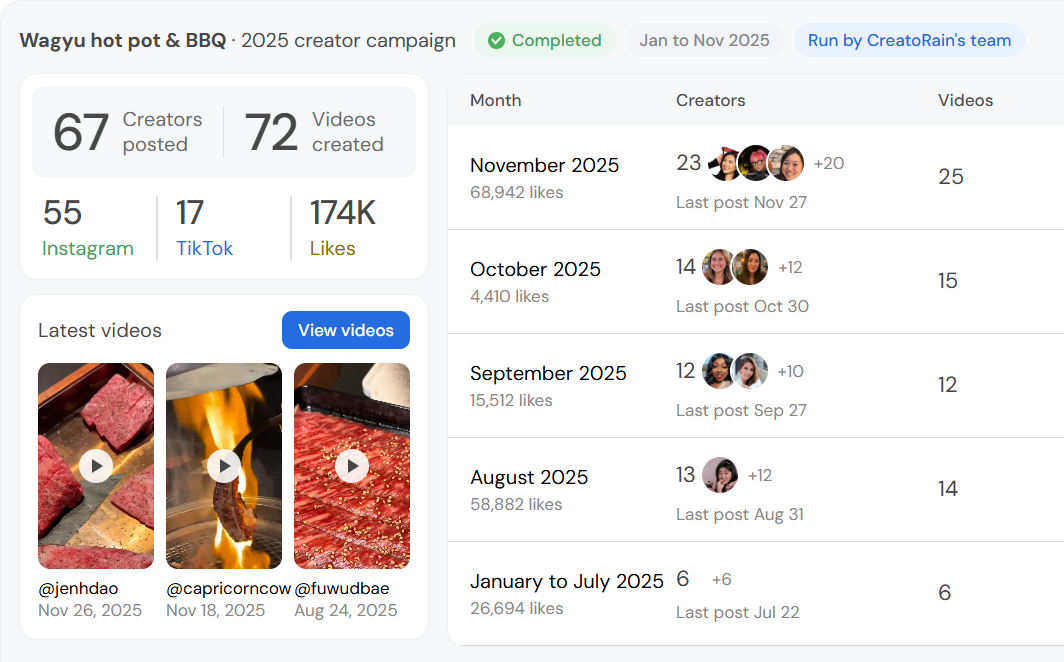Screen dimensions: 1064x662
Task: Open first creator avatar in October 2025 row
Action: coord(719,267)
